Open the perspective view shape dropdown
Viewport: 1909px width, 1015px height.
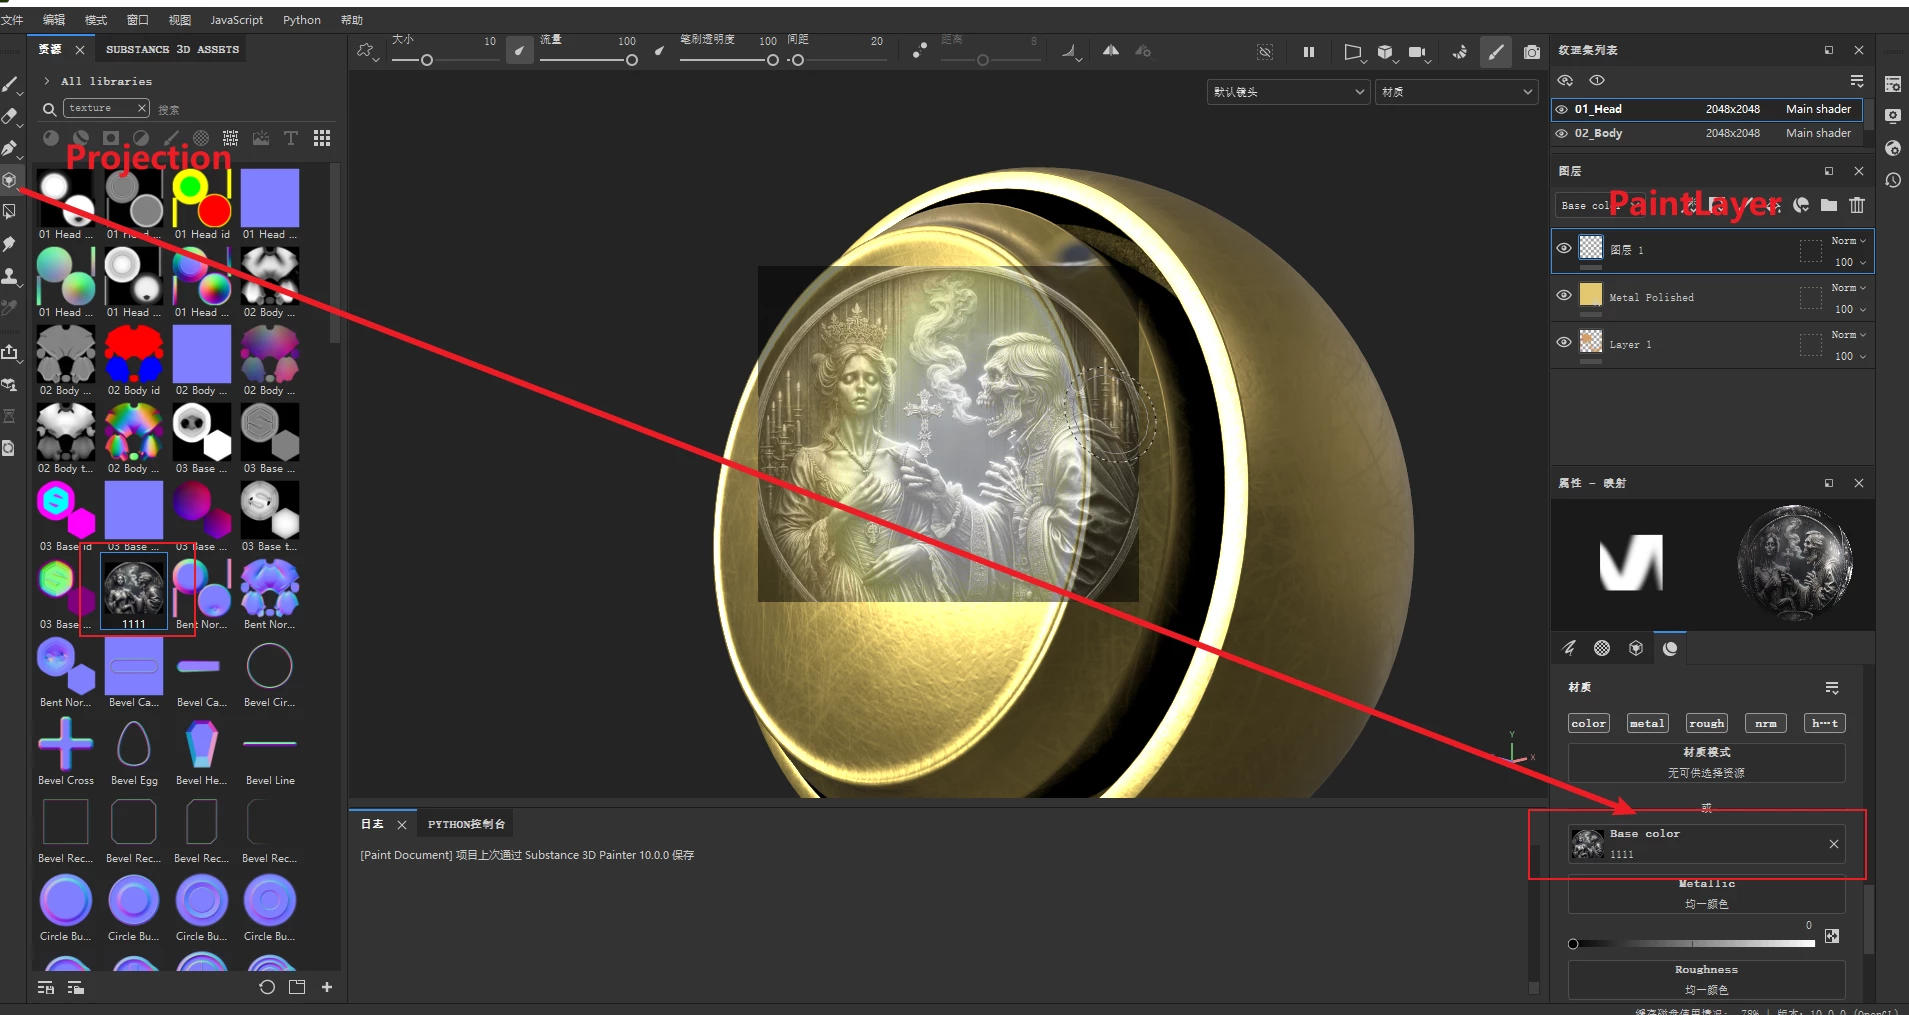pos(1353,52)
